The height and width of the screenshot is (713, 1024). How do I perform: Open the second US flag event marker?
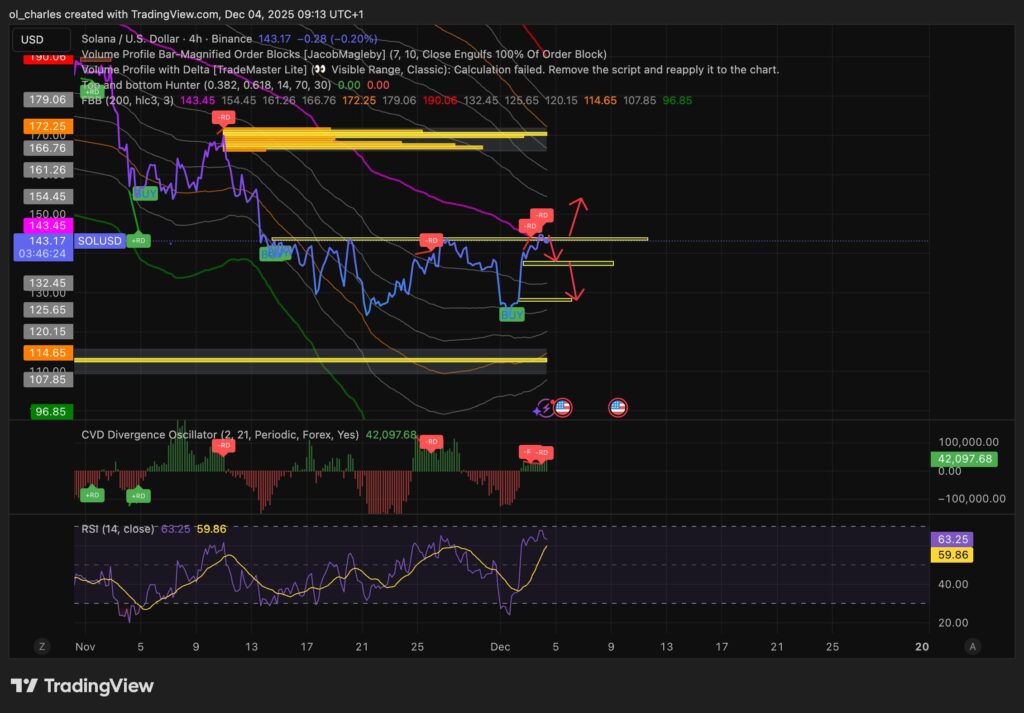(x=617, y=406)
